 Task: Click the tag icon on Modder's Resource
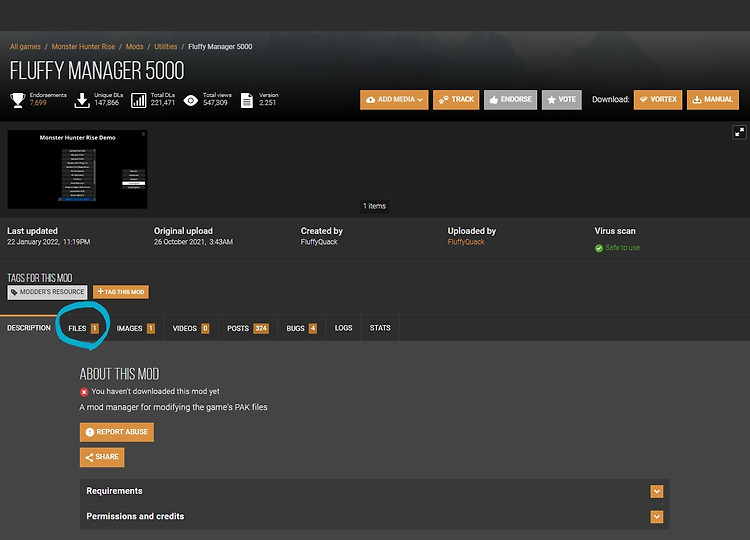point(14,292)
